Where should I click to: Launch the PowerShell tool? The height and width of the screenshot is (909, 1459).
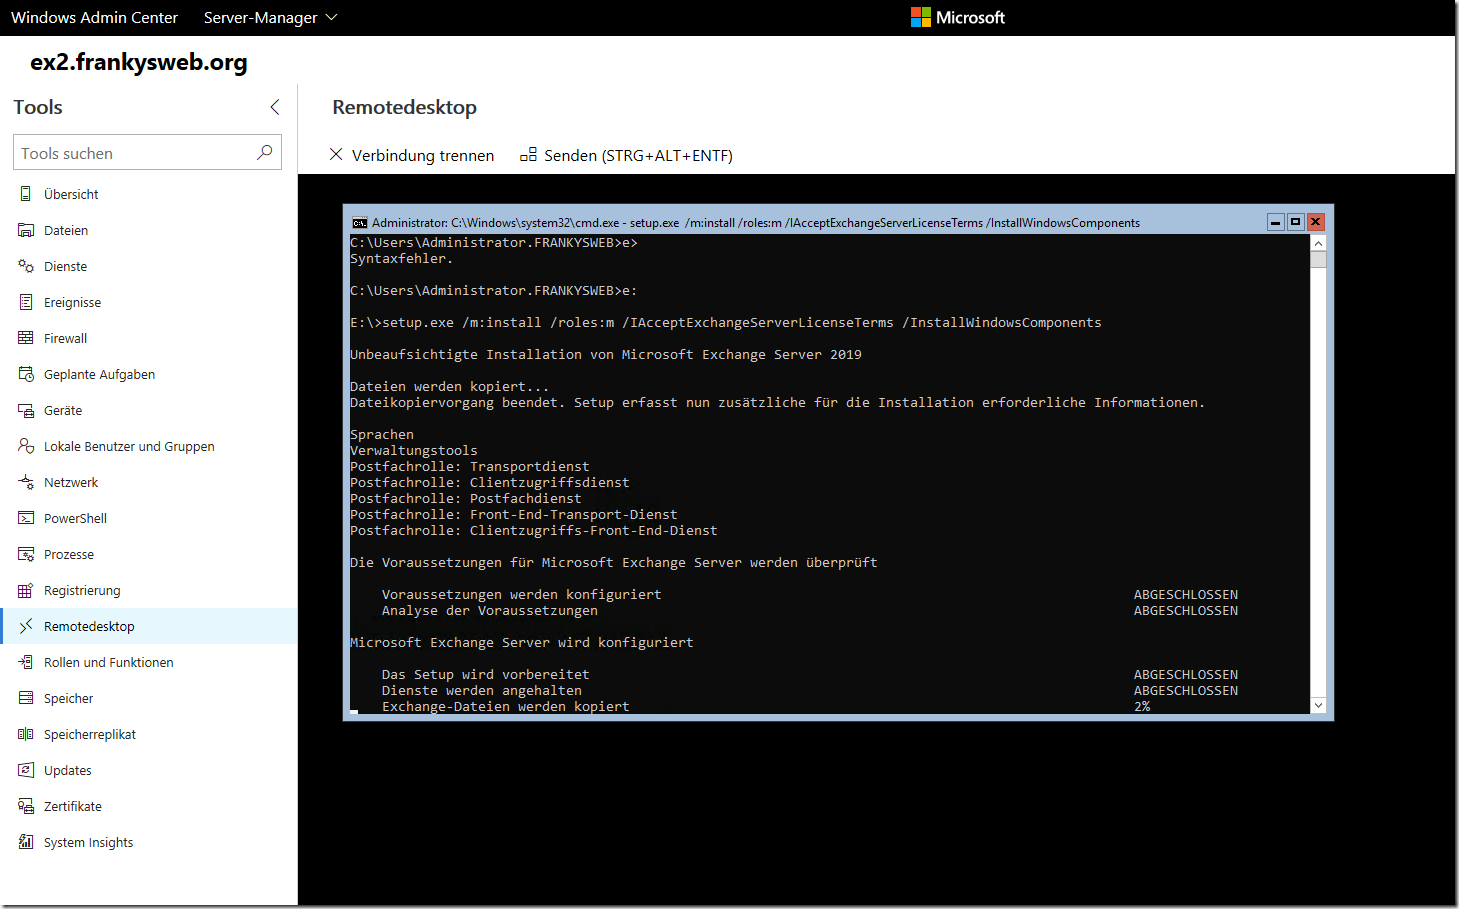(x=148, y=518)
